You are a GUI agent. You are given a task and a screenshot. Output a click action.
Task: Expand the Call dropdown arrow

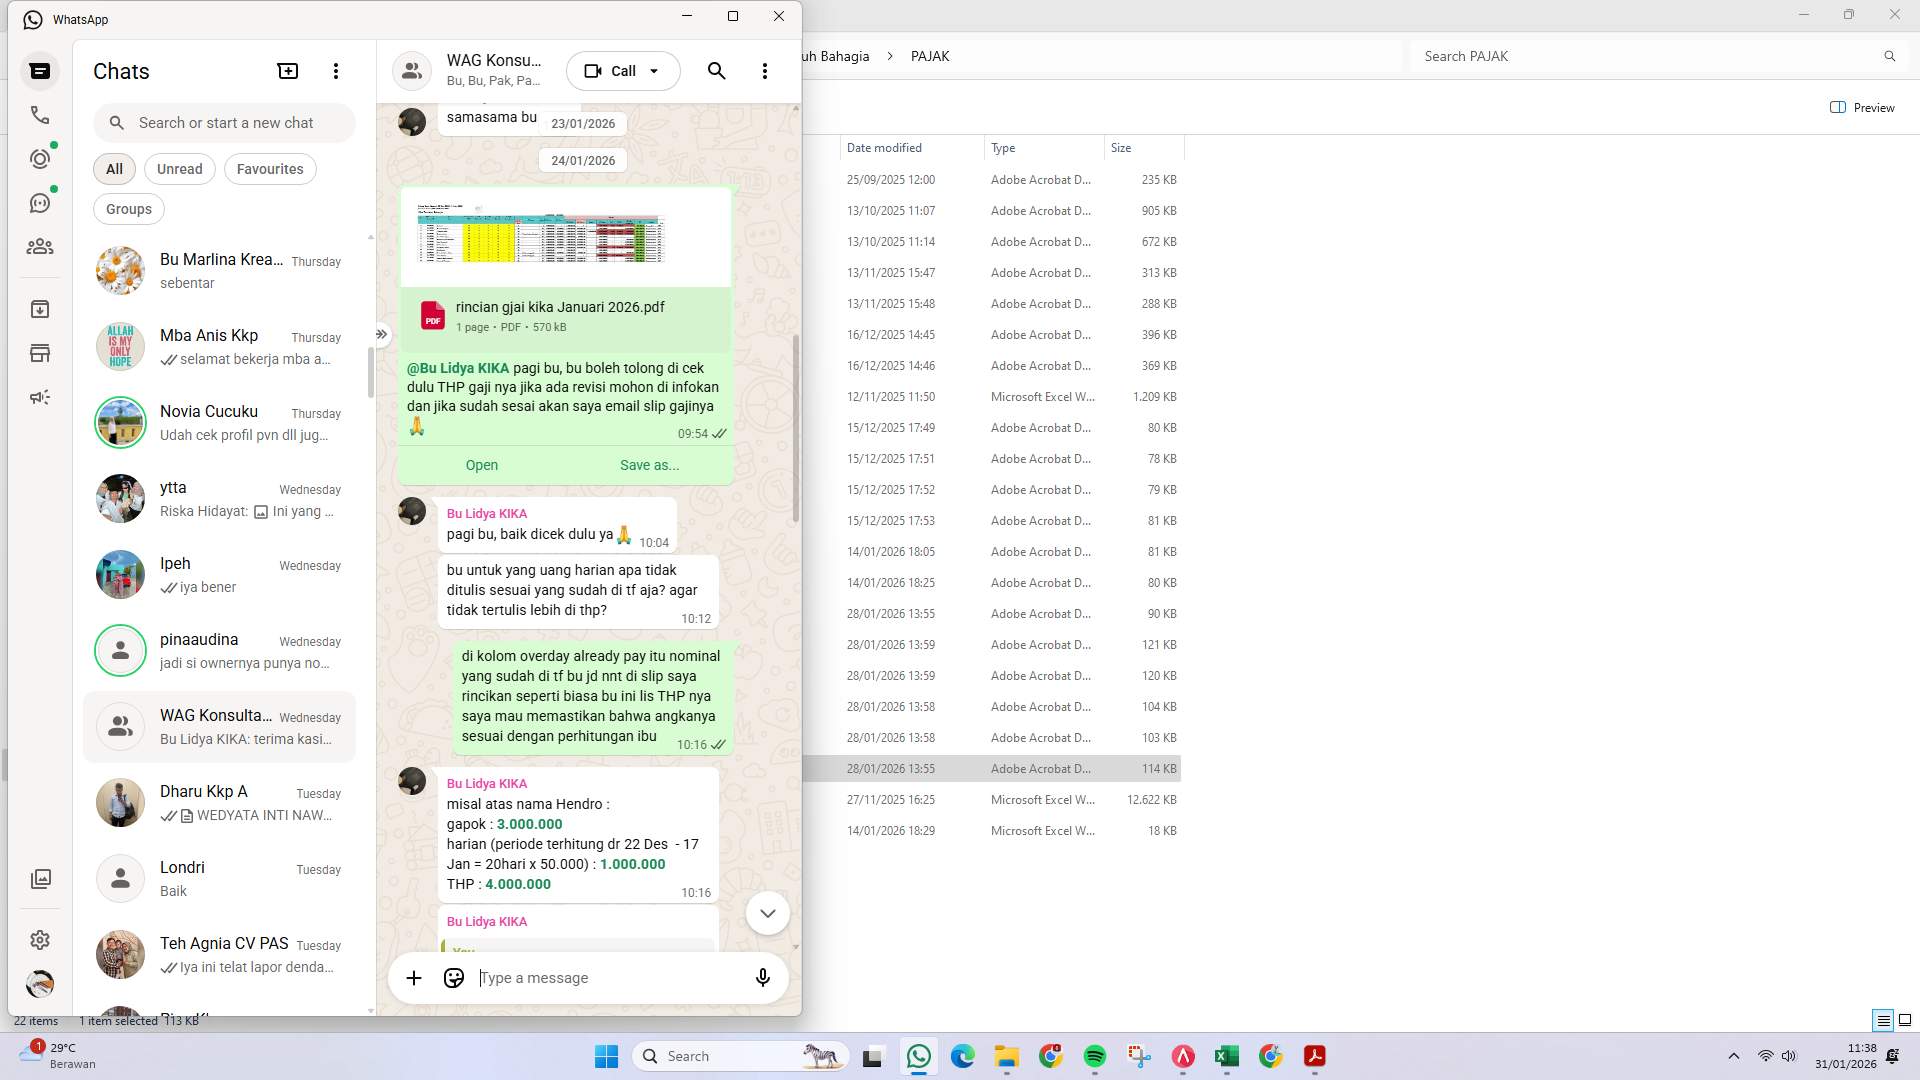tap(654, 70)
